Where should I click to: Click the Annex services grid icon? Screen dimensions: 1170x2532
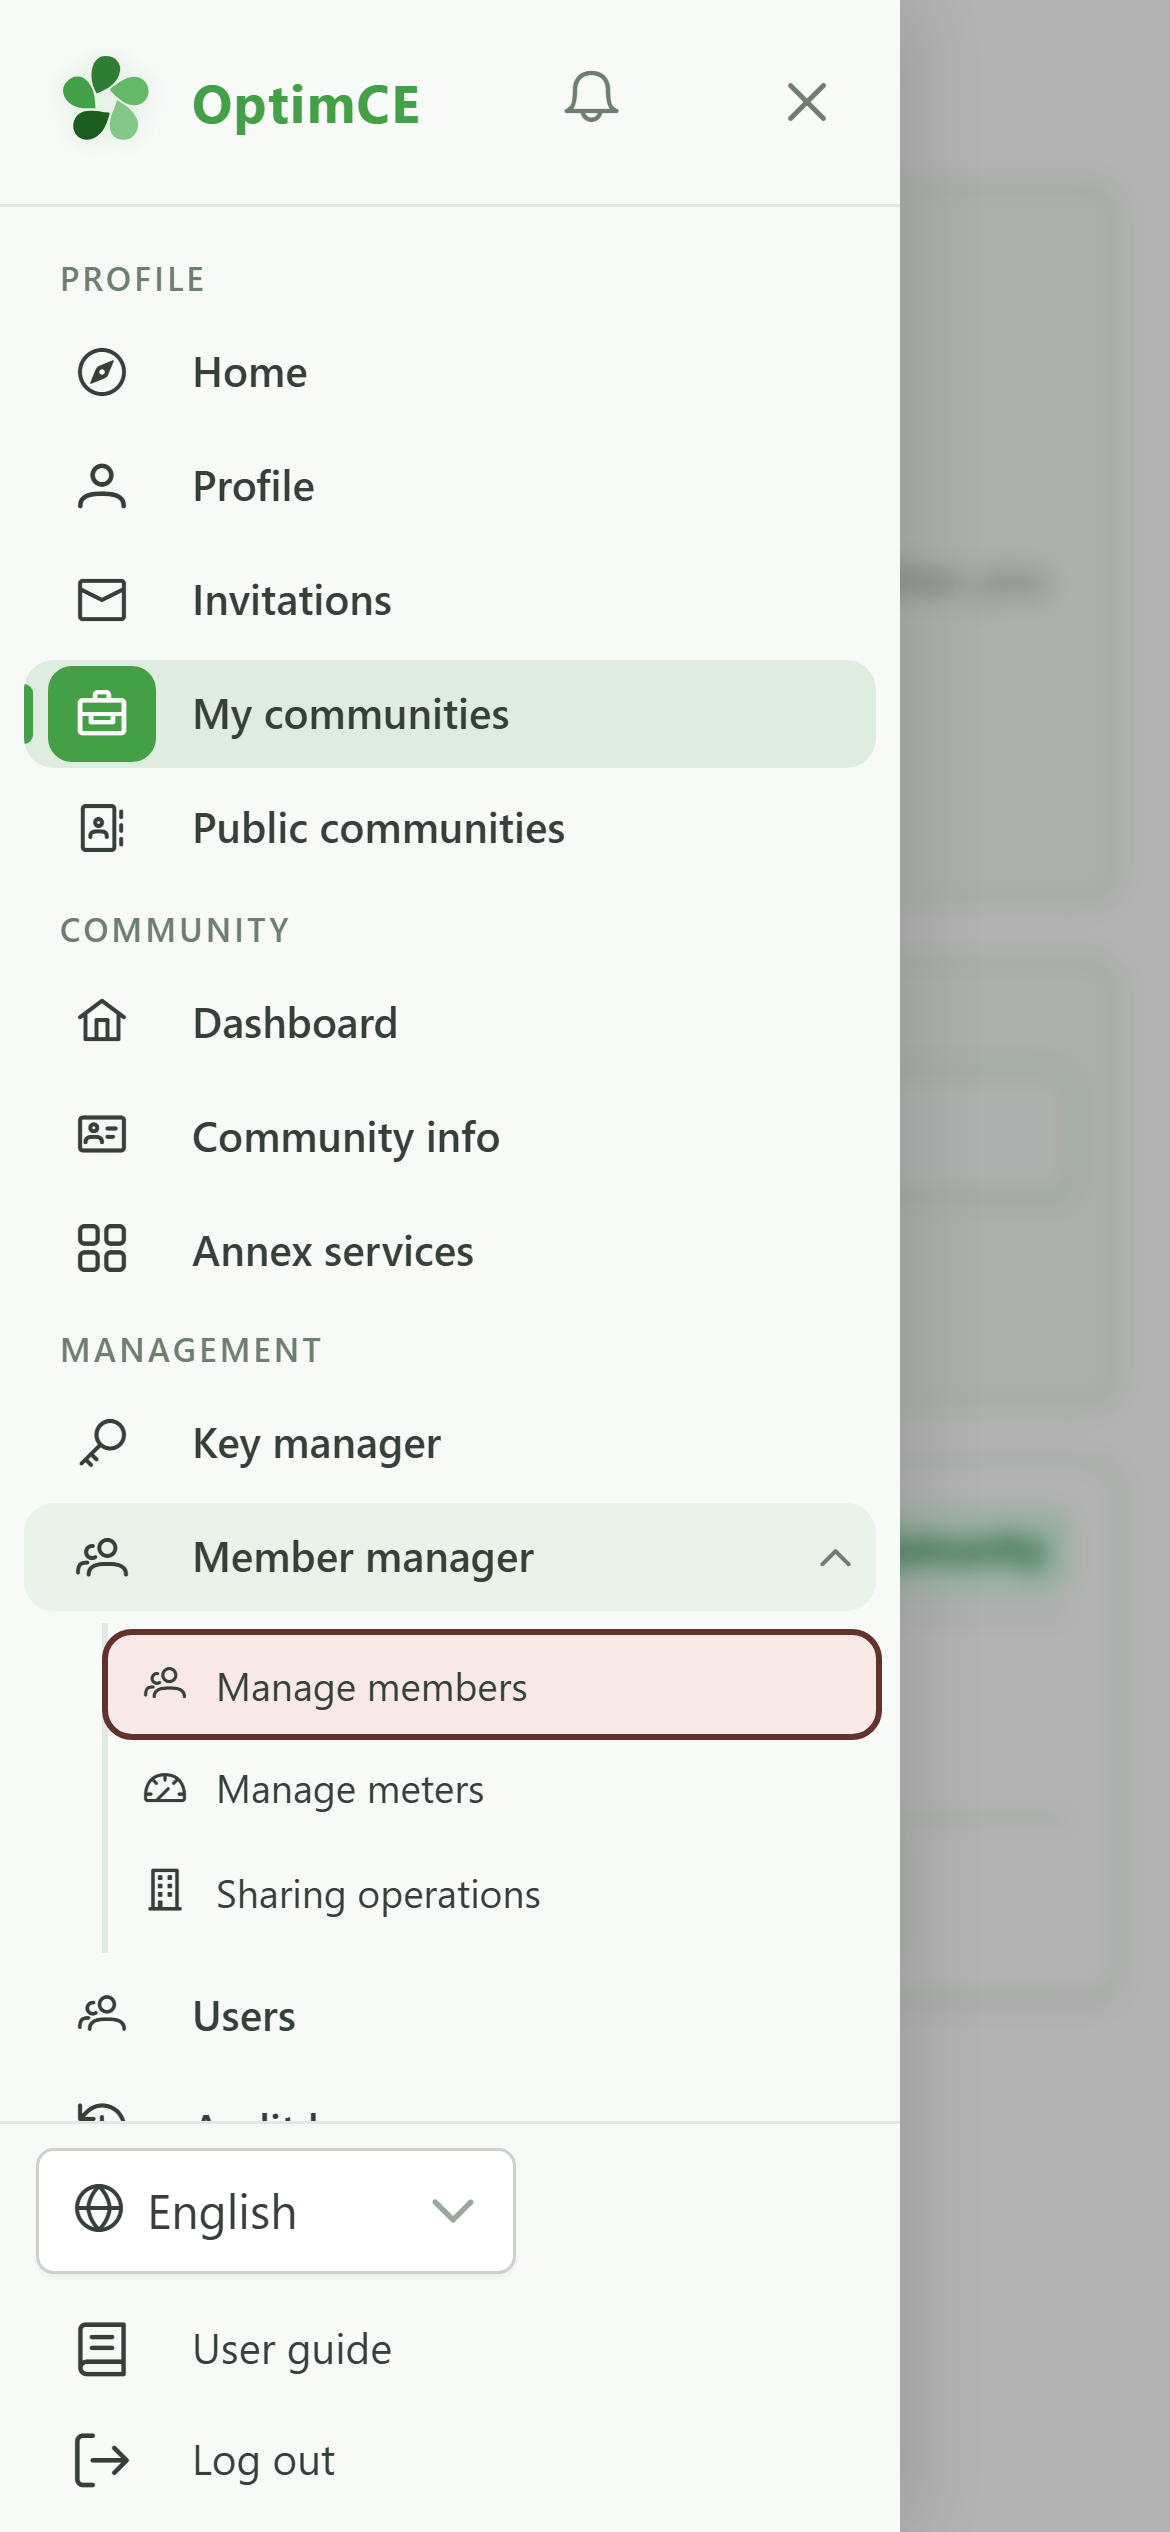click(102, 1249)
